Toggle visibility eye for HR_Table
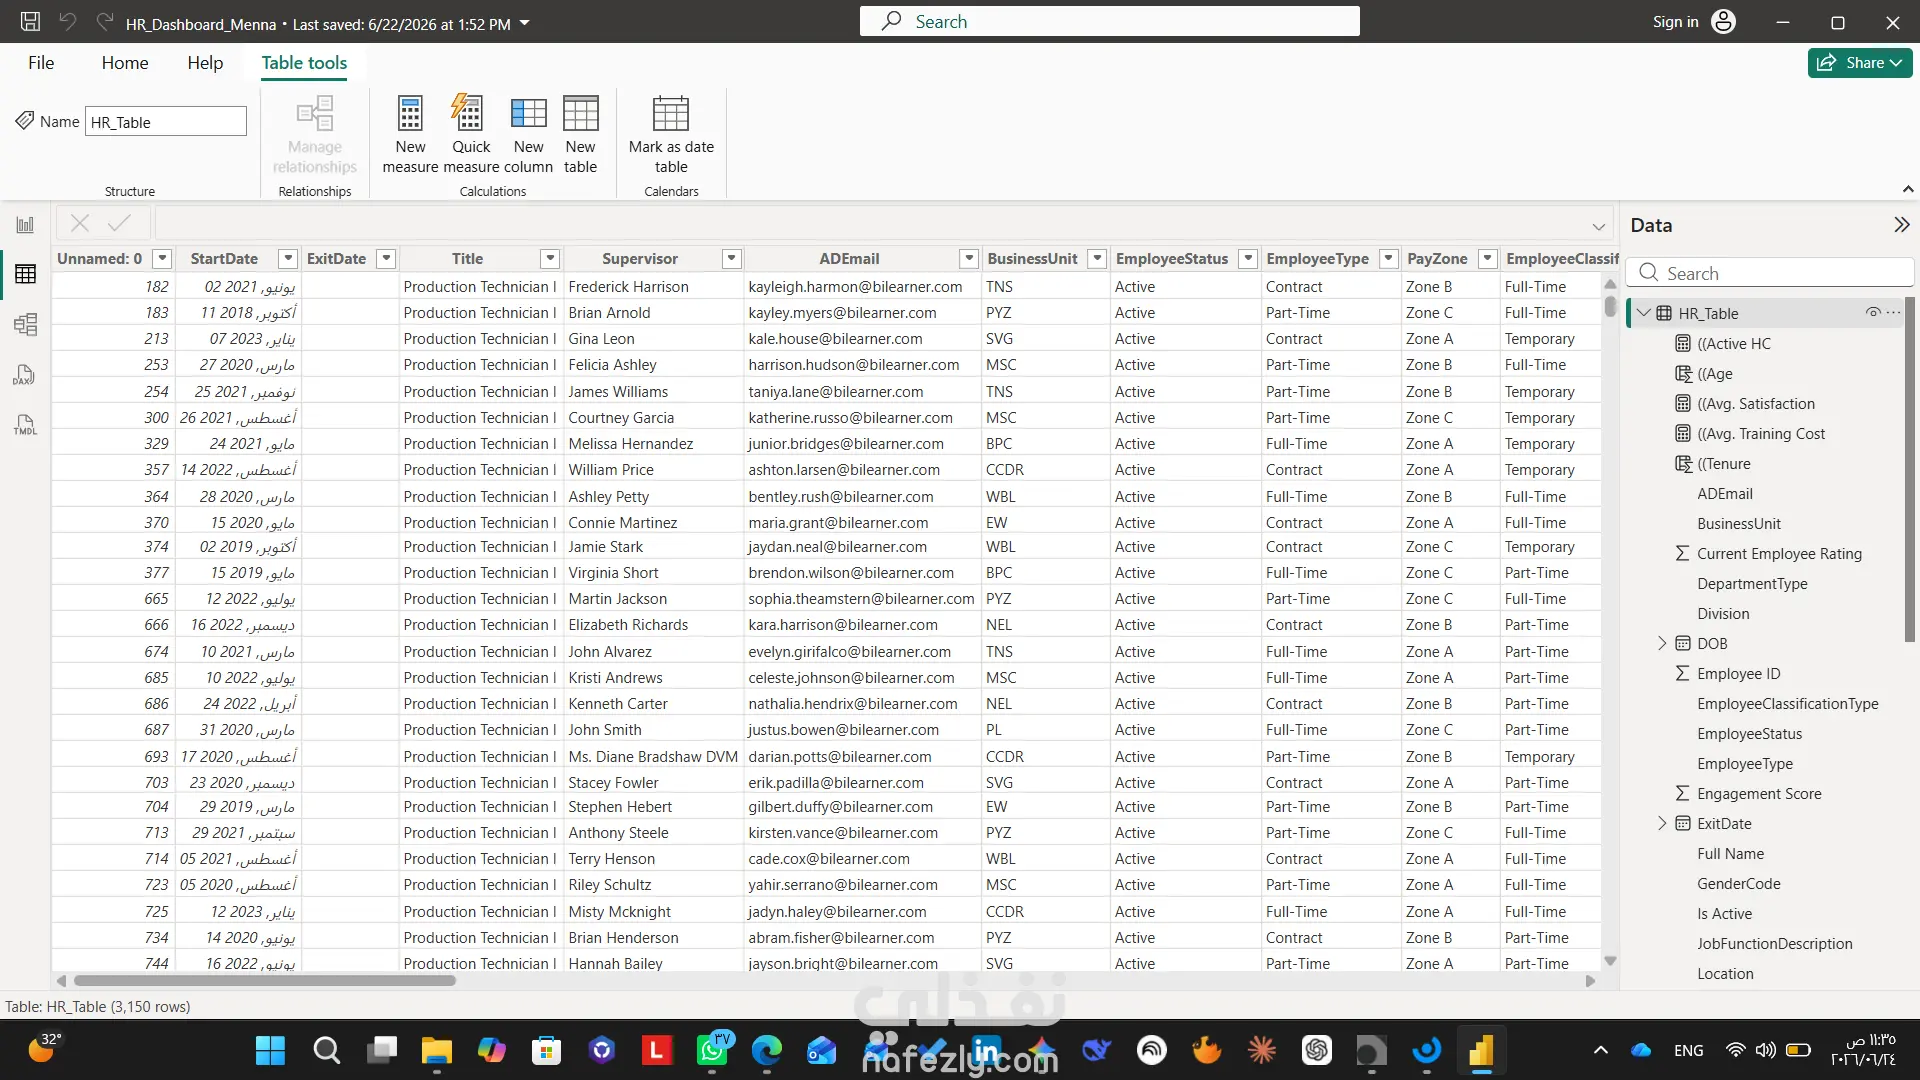 1873,313
